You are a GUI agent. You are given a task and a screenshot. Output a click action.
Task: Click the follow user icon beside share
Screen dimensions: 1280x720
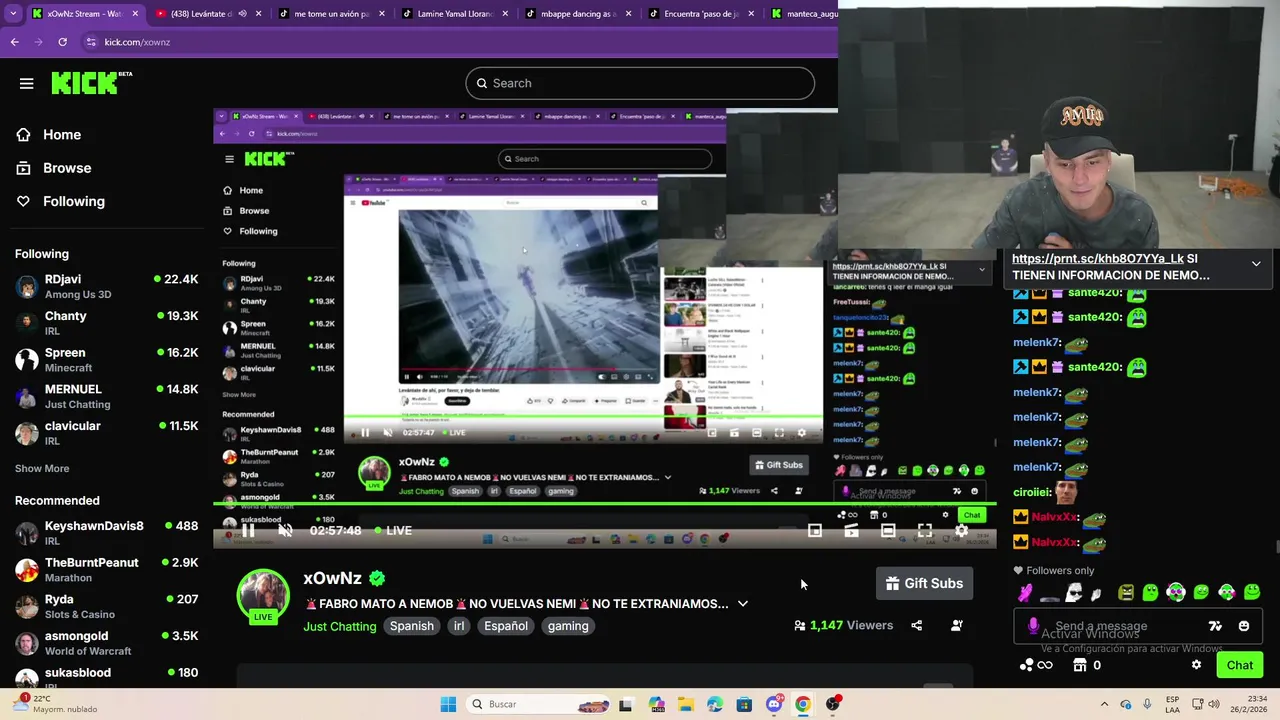pyautogui.click(x=957, y=626)
